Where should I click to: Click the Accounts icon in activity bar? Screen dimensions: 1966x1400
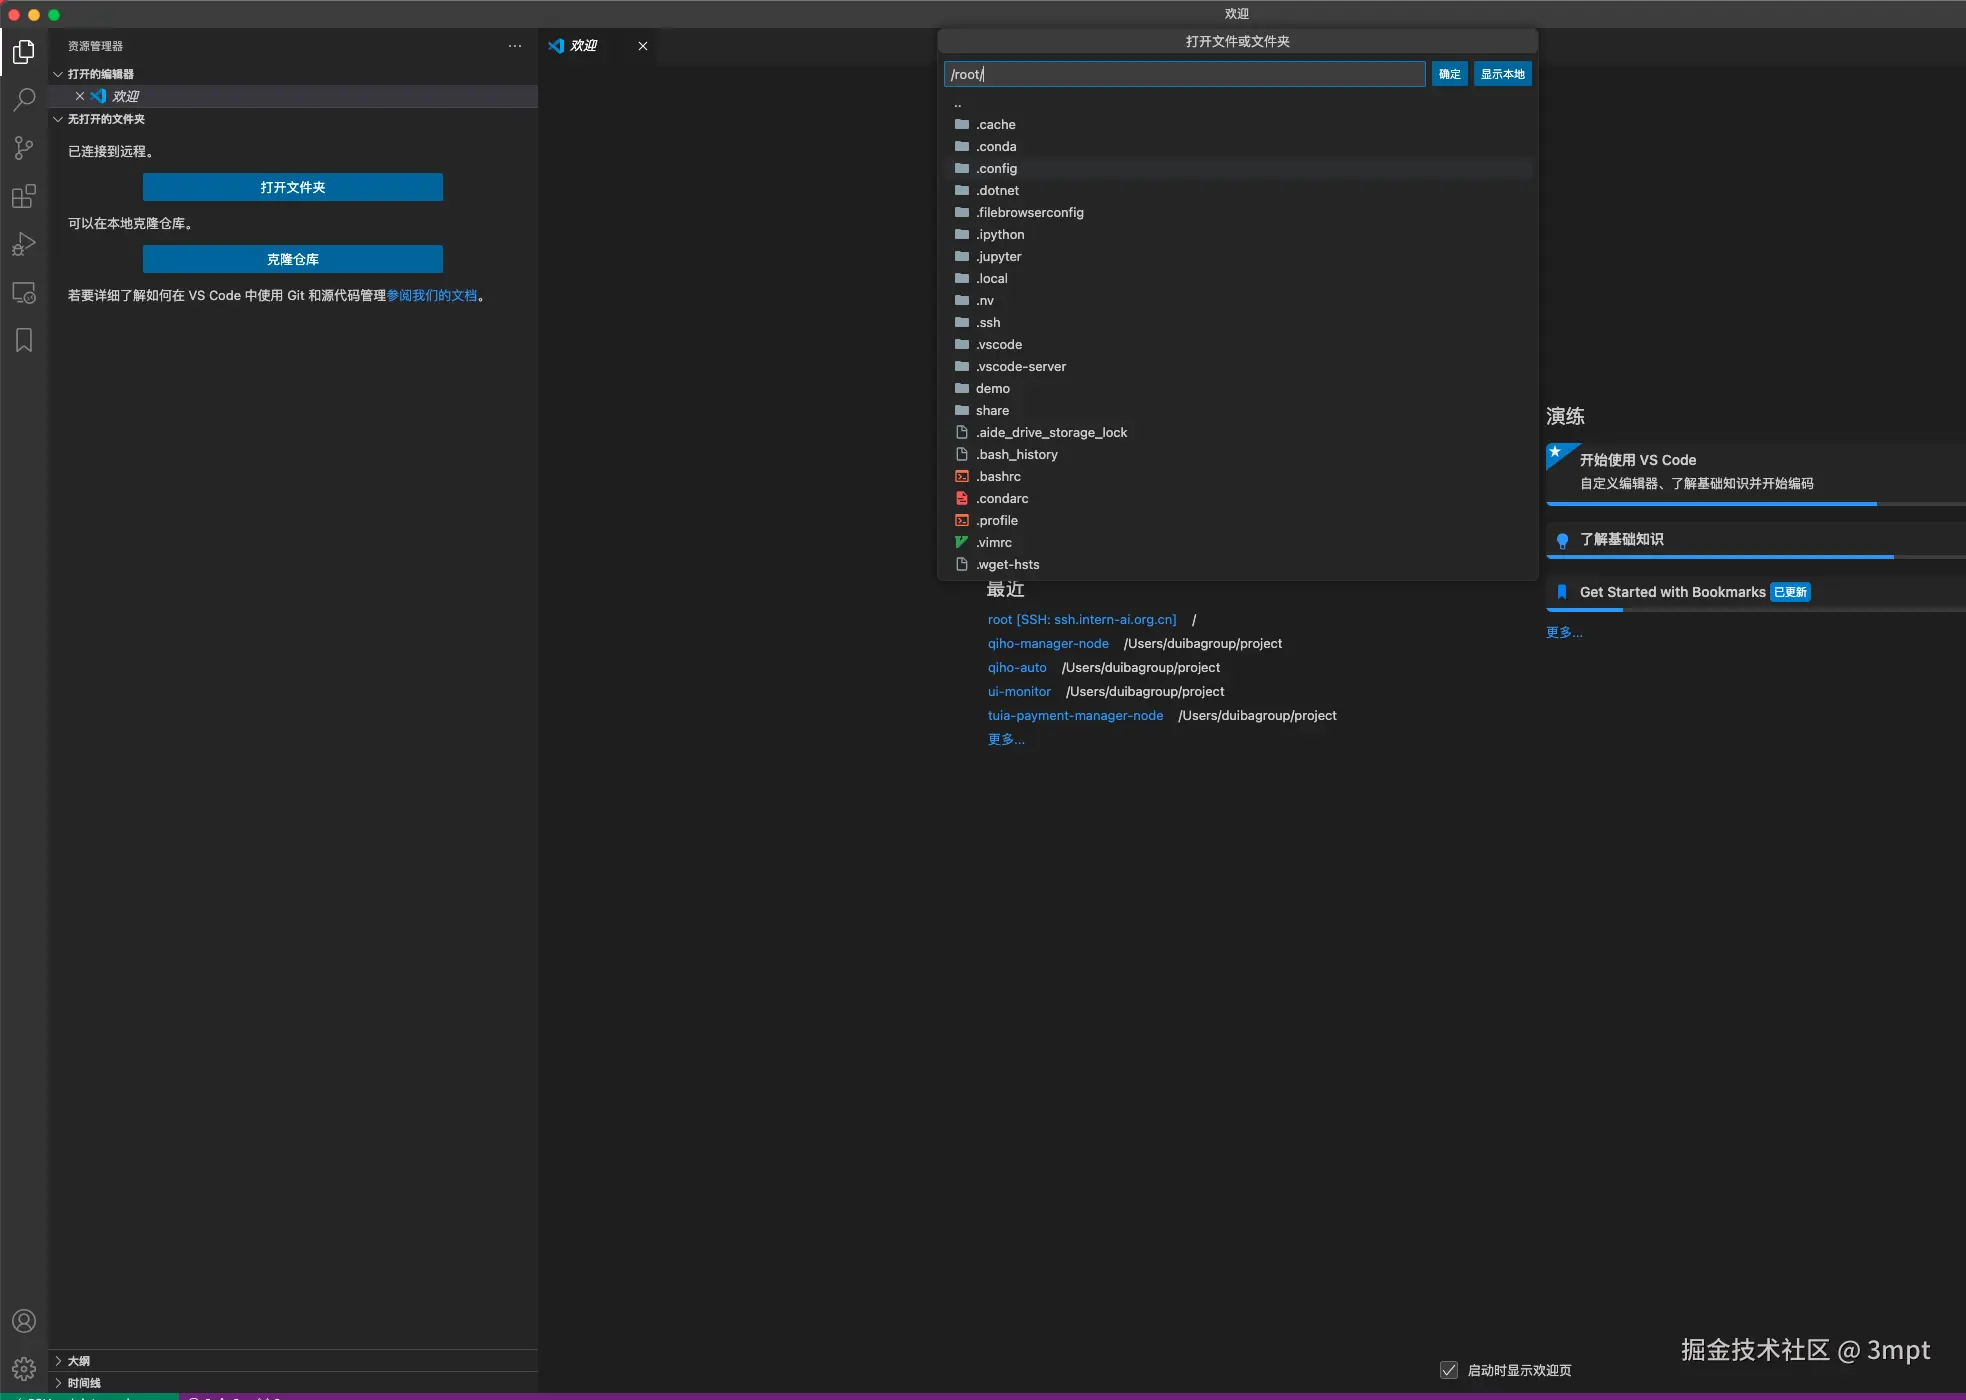point(24,1321)
